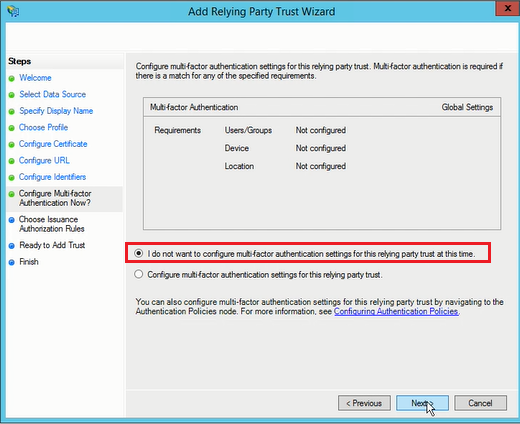Click 'Not configured' value for Users/Groups
Viewport: 520px width, 424px height.
point(321,130)
